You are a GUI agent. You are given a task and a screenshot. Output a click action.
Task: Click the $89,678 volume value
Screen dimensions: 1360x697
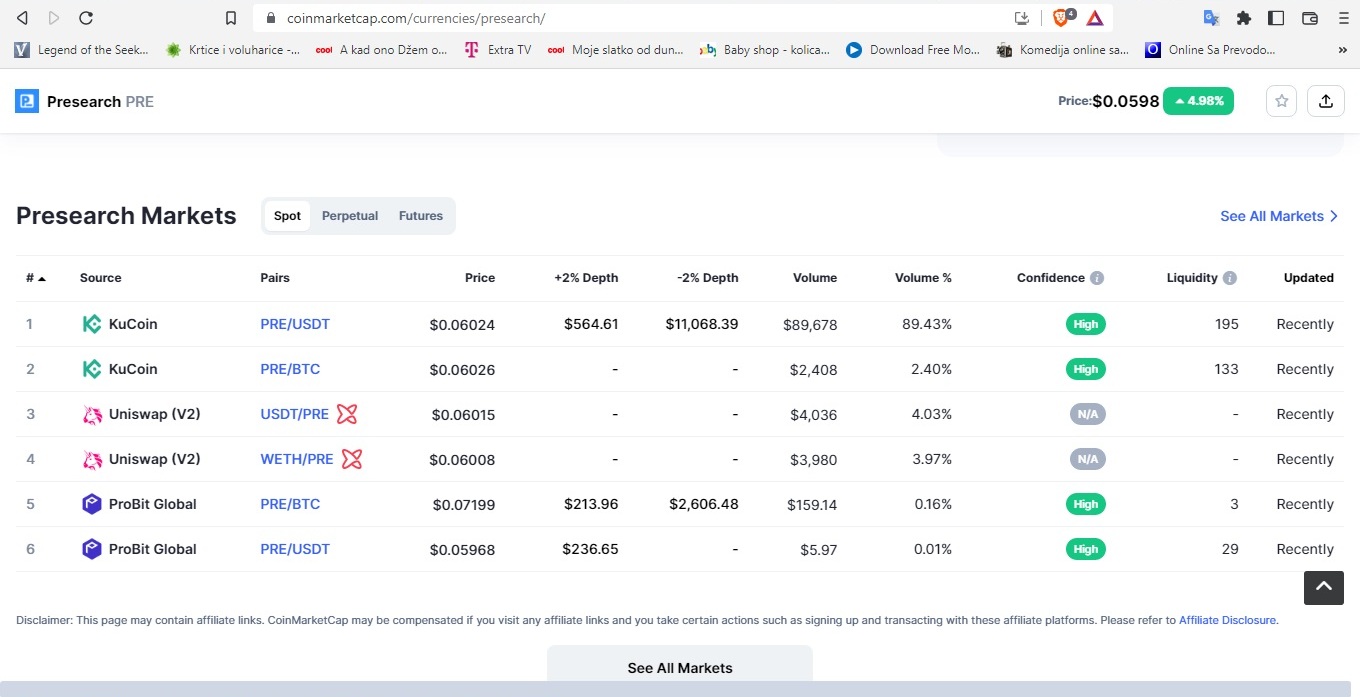(810, 325)
